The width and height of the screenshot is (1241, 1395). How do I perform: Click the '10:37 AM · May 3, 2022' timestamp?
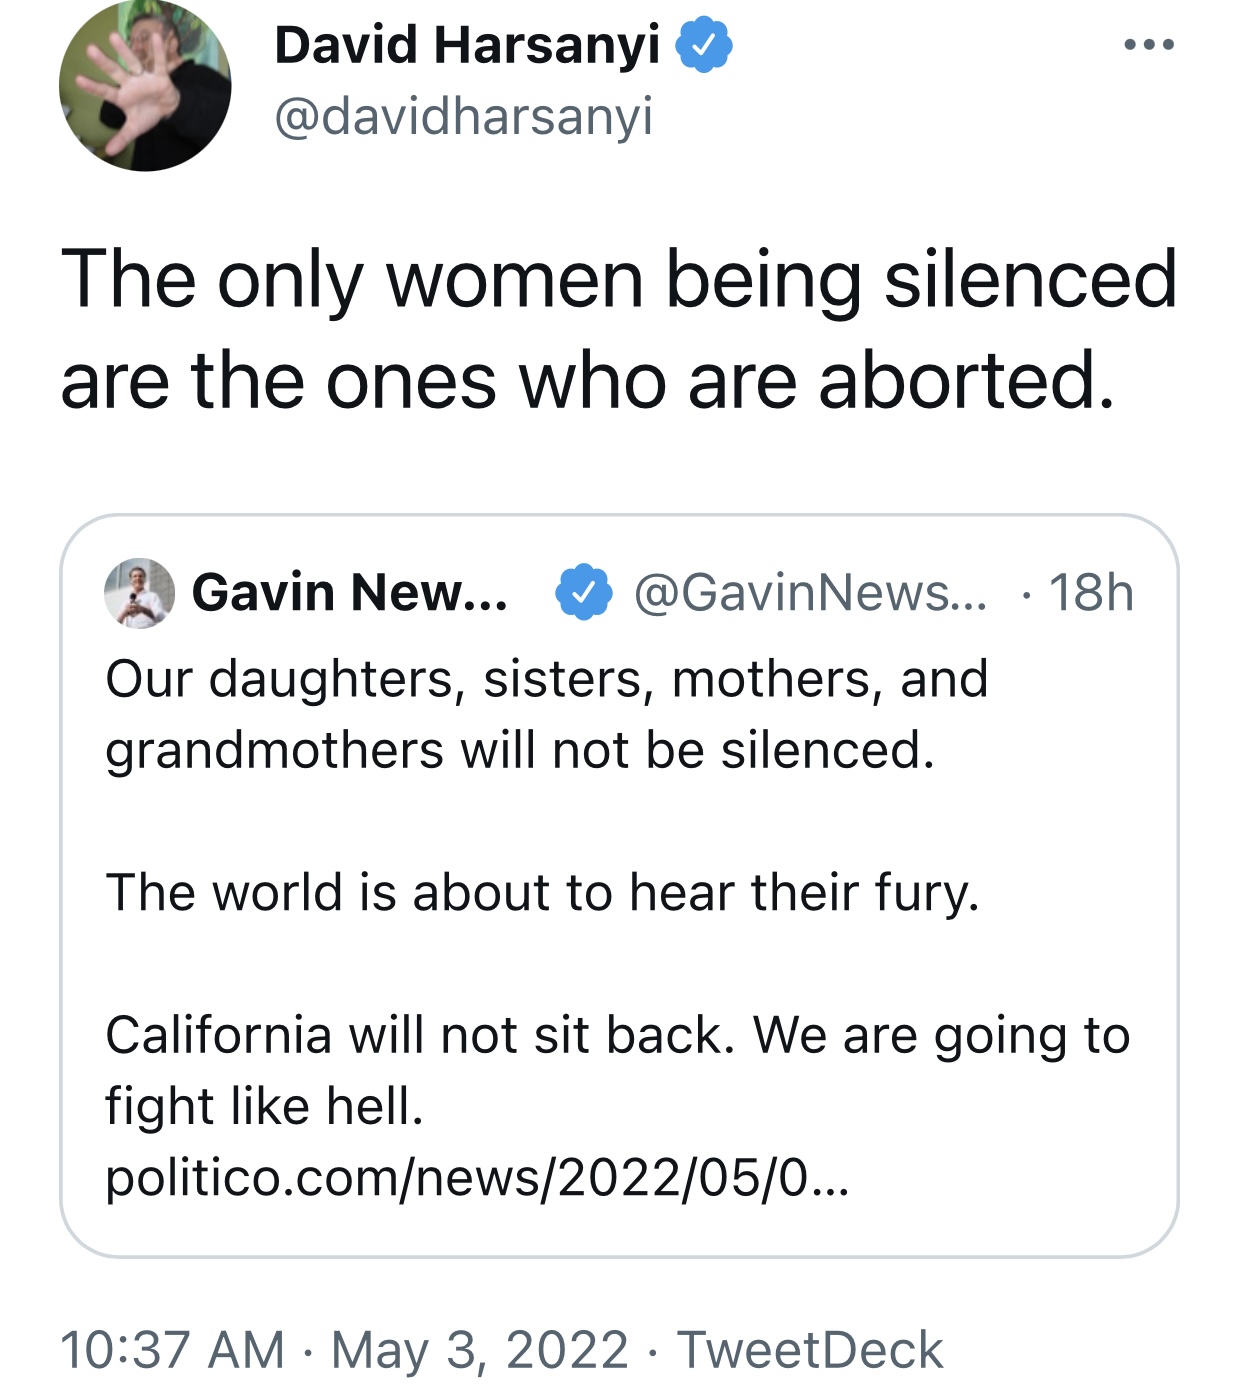point(345,1350)
